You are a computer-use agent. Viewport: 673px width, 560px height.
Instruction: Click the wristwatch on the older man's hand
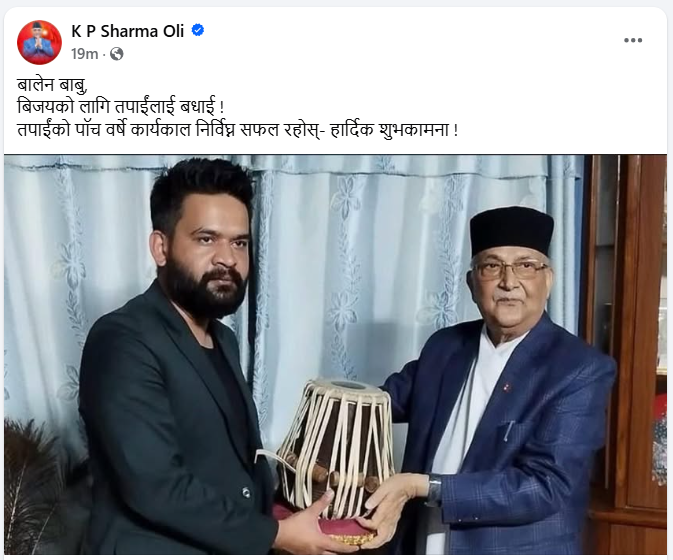[434, 490]
